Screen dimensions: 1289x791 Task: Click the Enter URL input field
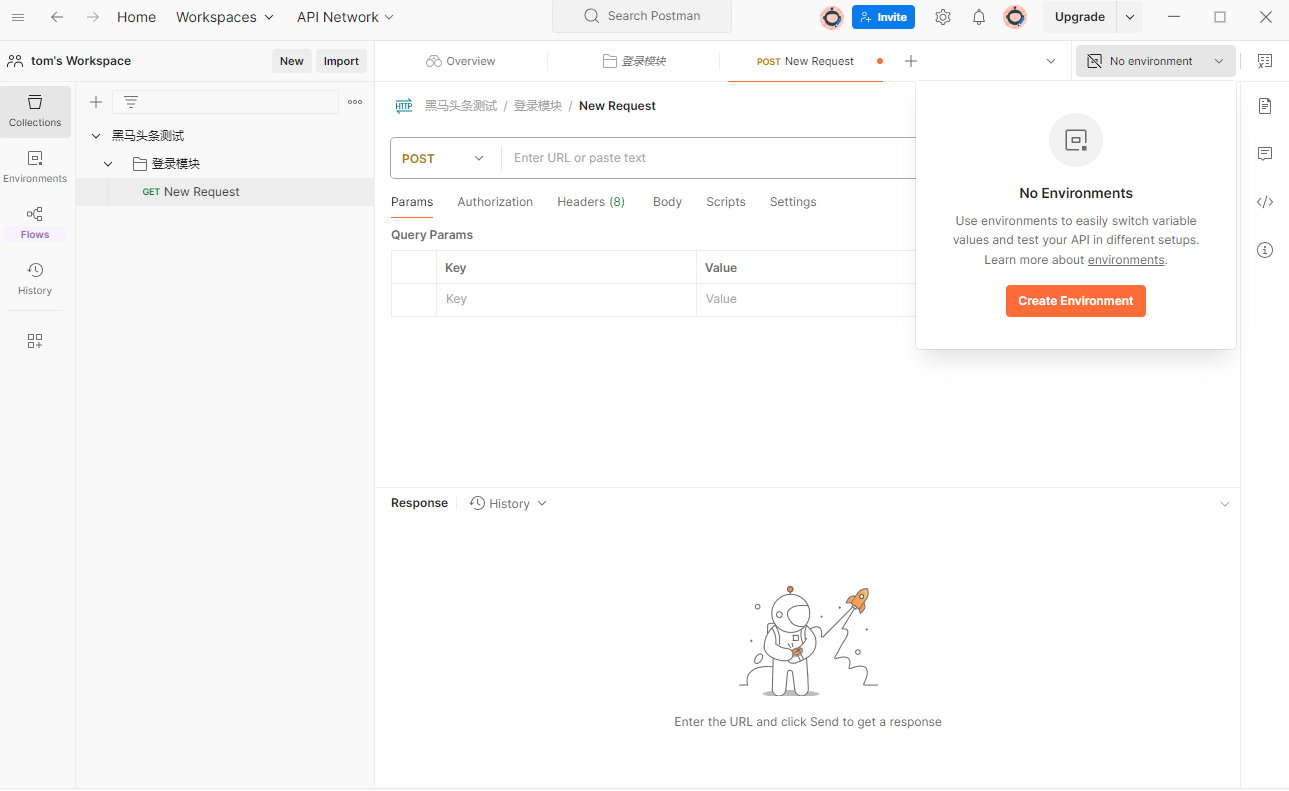pyautogui.click(x=710, y=158)
